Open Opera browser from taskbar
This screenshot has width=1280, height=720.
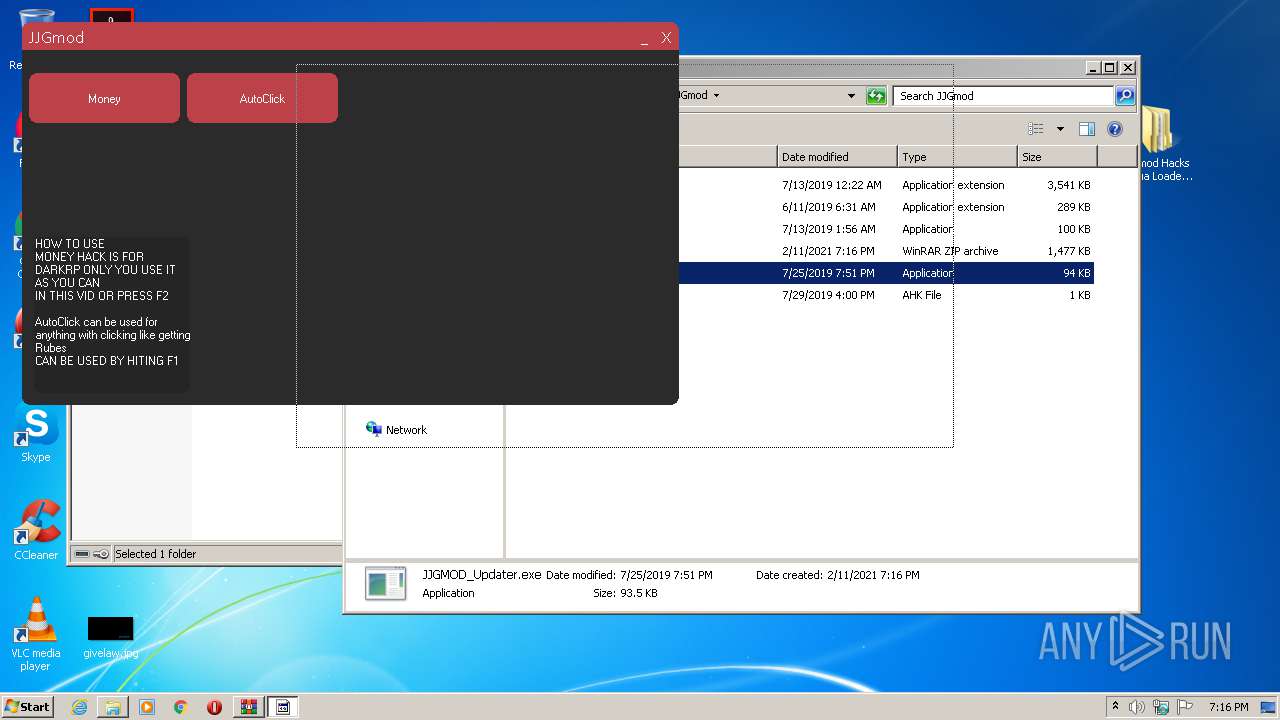pyautogui.click(x=214, y=707)
